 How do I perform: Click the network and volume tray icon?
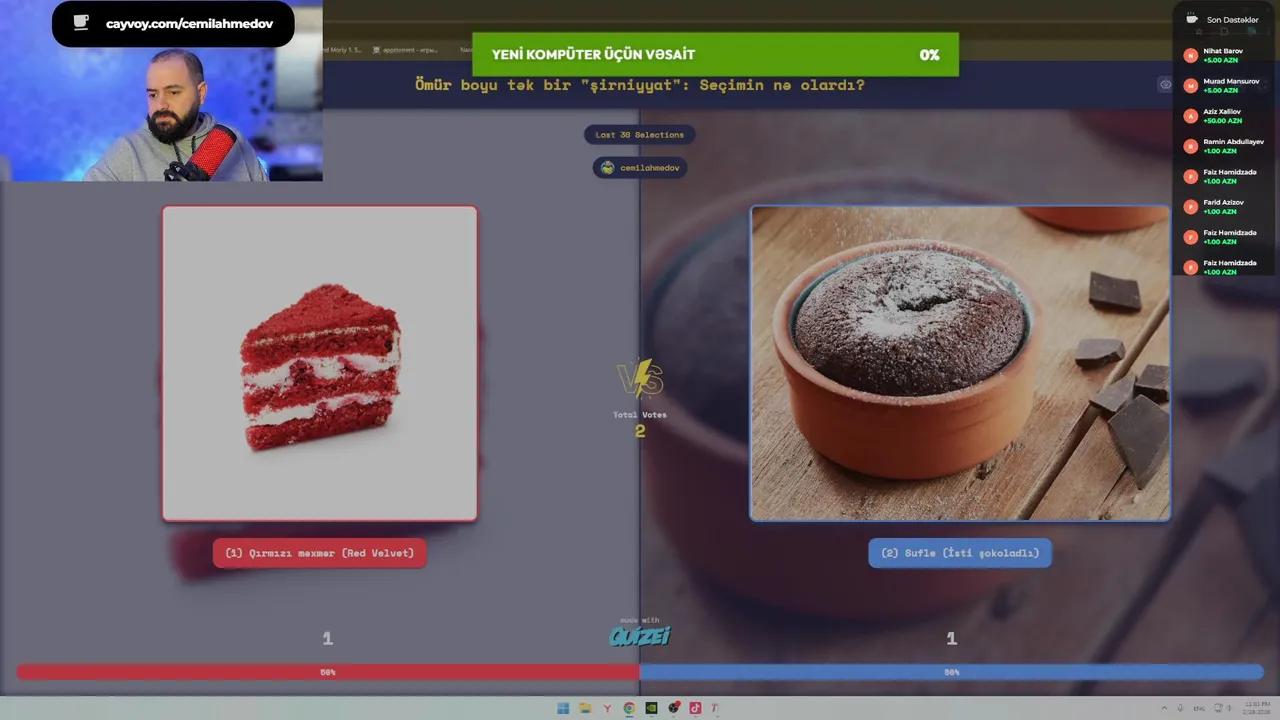(1225, 708)
